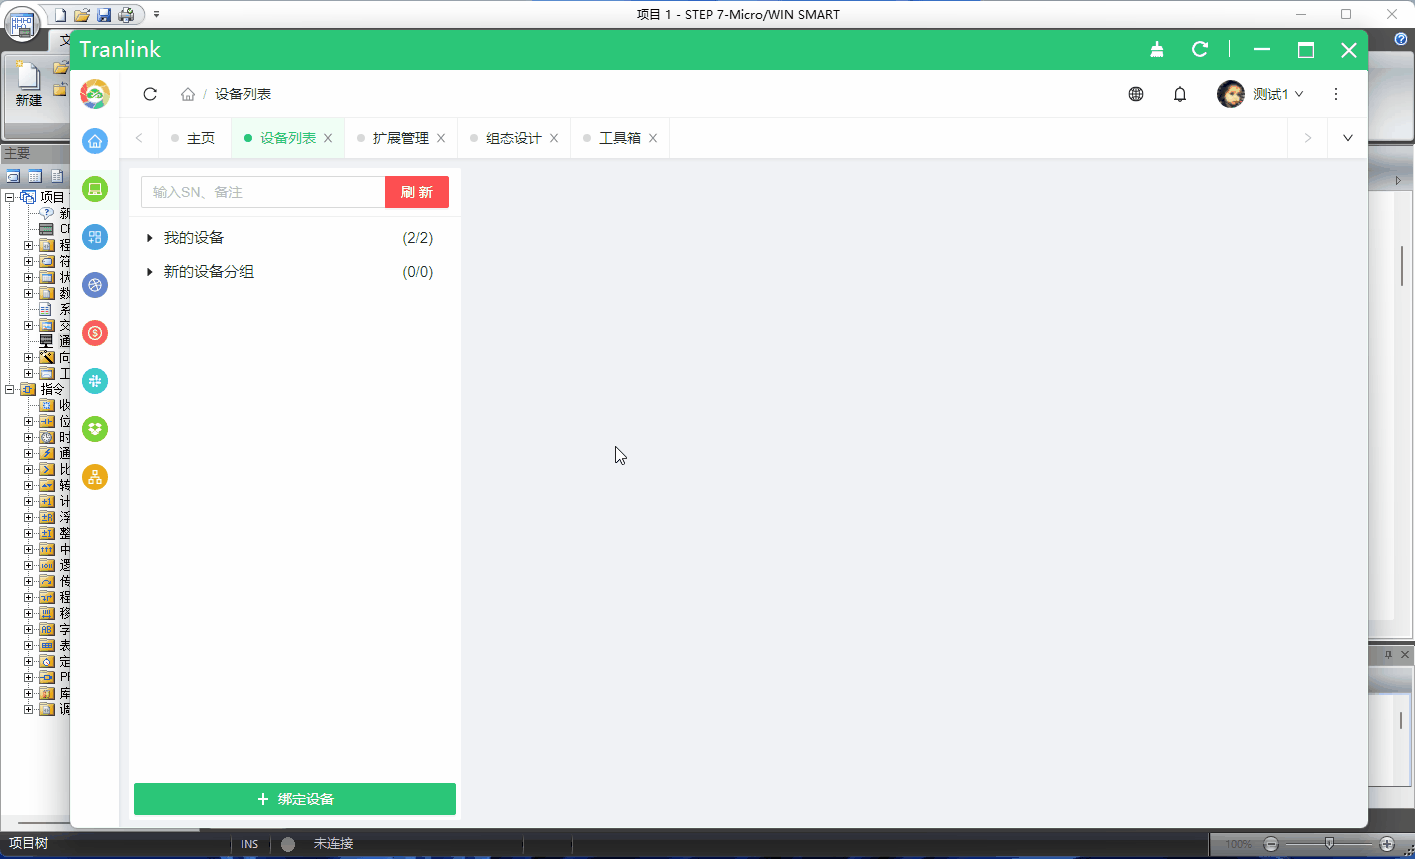1415x859 pixels.
Task: Open the tab list dropdown chevron
Action: tap(1347, 138)
